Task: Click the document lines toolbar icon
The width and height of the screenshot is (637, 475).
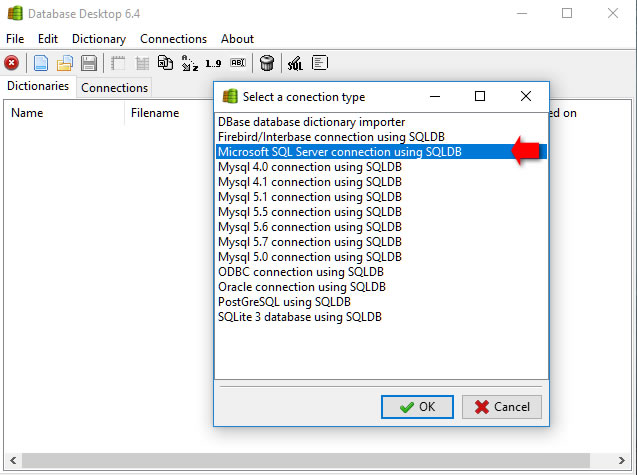Action: [320, 63]
